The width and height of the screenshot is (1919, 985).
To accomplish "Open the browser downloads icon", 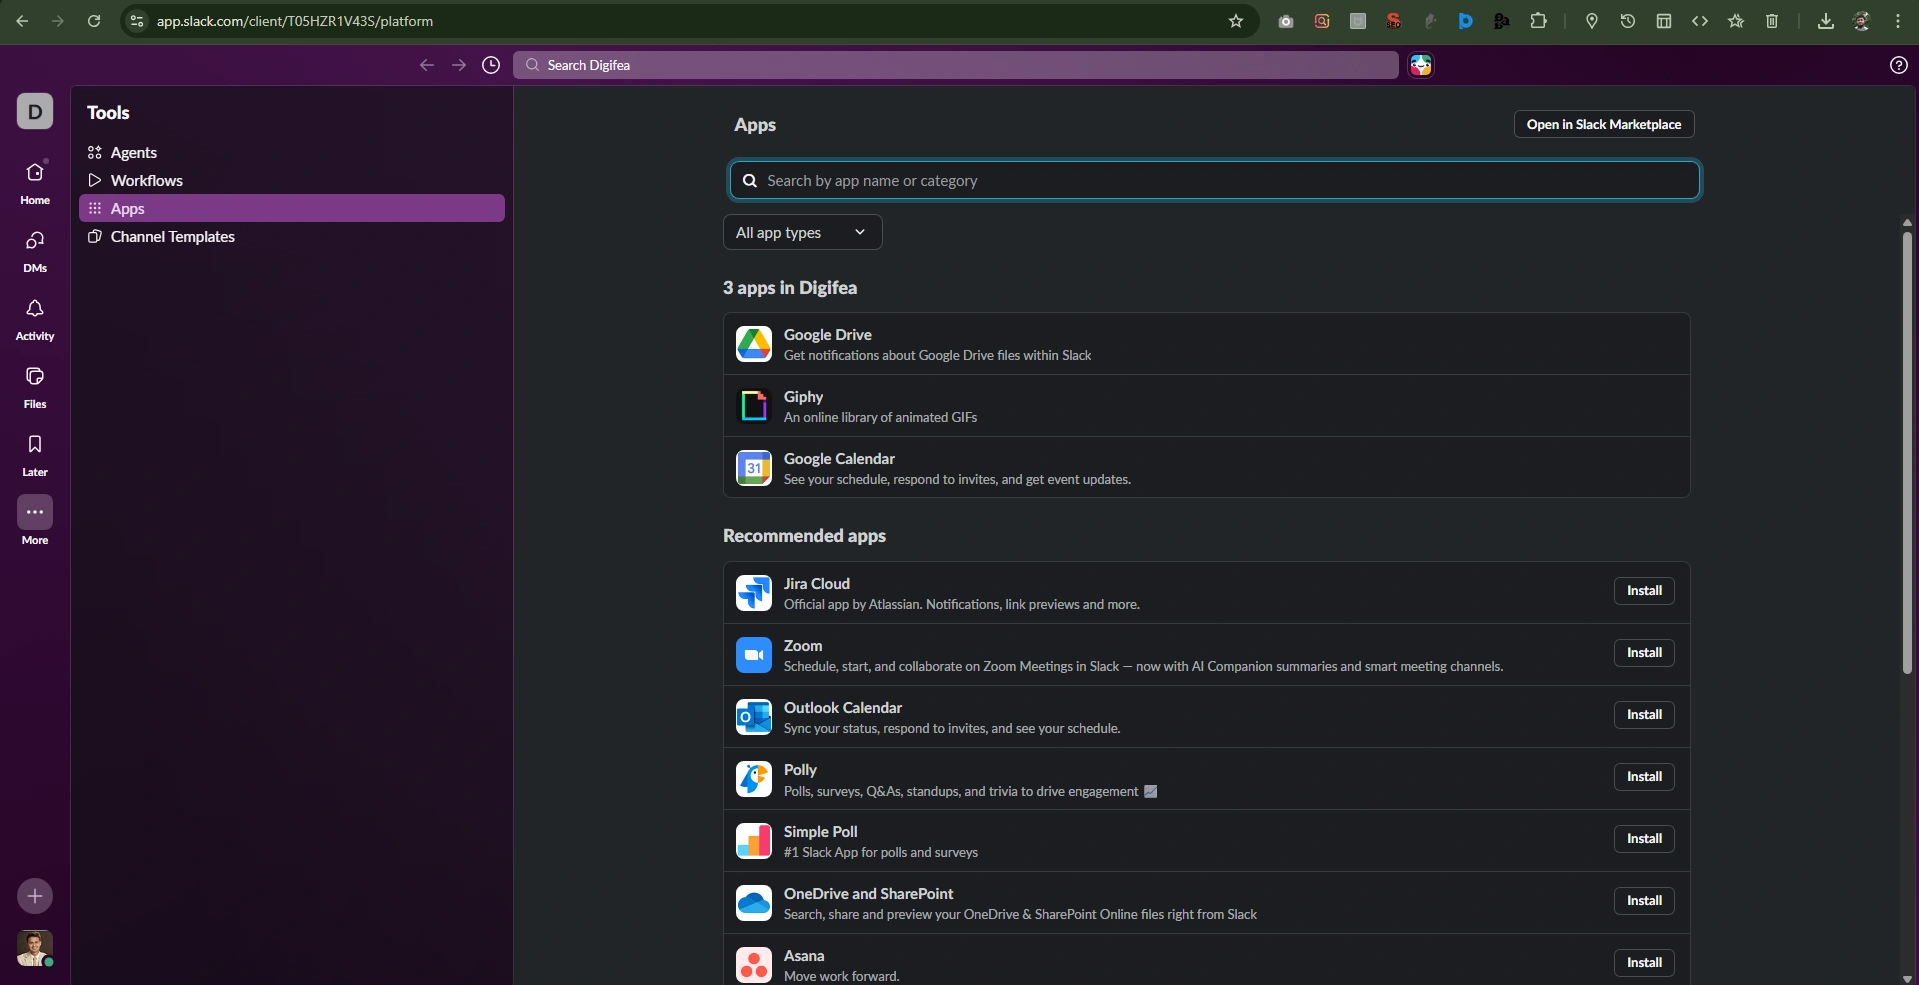I will click(x=1826, y=21).
